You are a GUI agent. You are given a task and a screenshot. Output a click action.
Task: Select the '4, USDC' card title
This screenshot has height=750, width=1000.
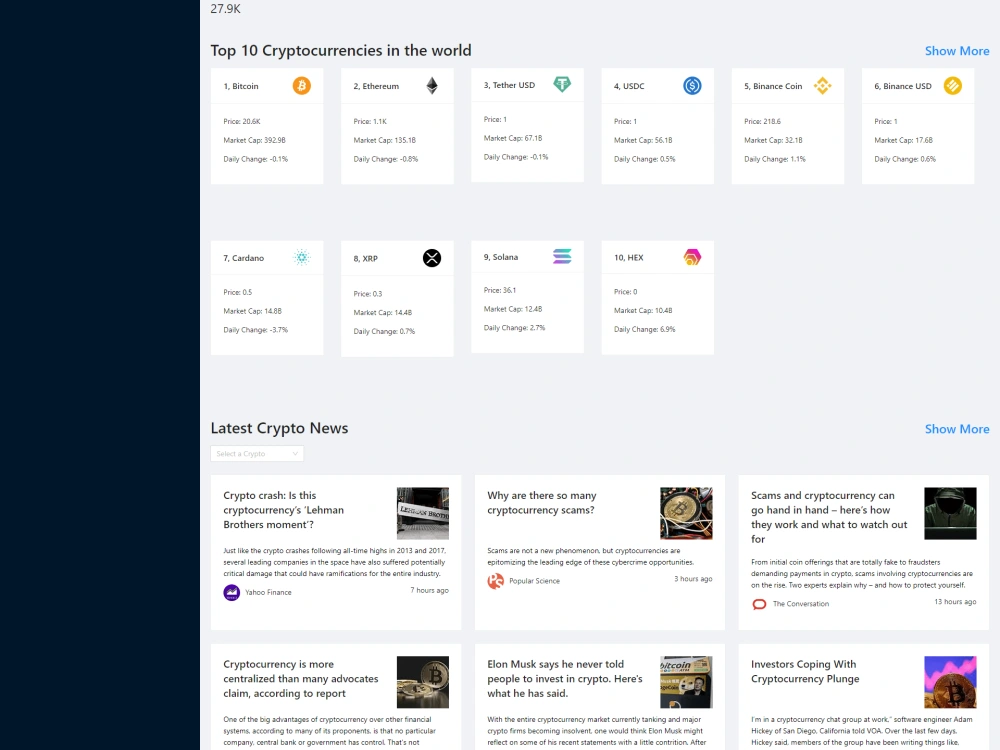click(x=629, y=86)
